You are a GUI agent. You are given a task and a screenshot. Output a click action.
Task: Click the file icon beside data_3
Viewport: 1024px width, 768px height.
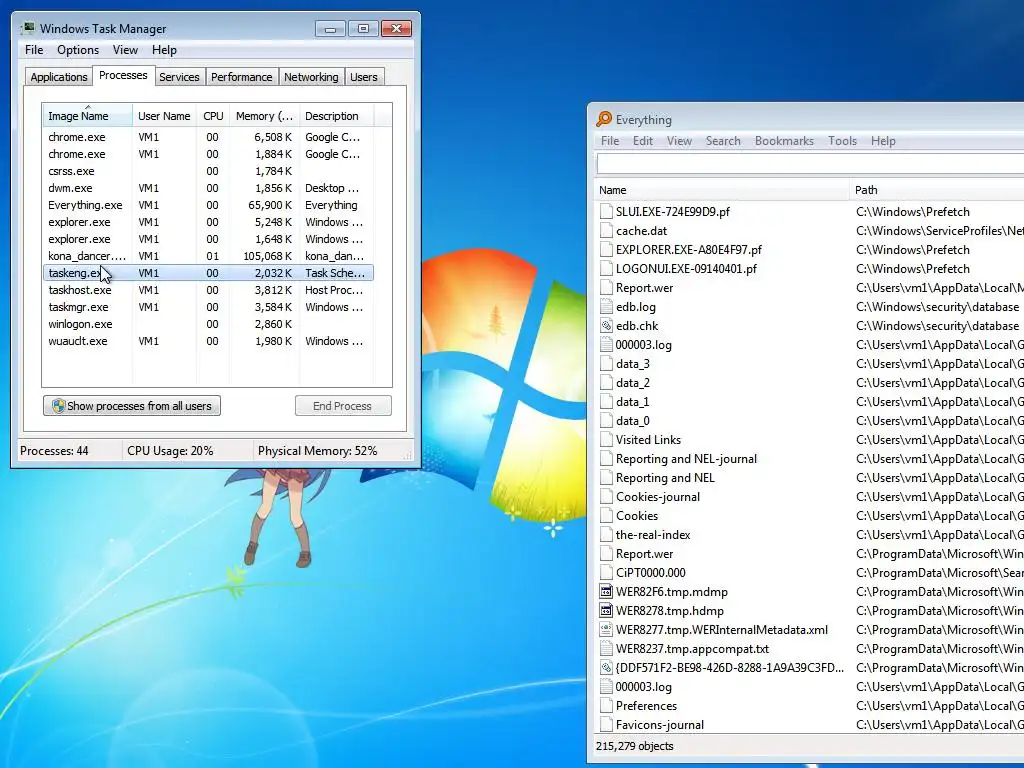[x=606, y=364]
